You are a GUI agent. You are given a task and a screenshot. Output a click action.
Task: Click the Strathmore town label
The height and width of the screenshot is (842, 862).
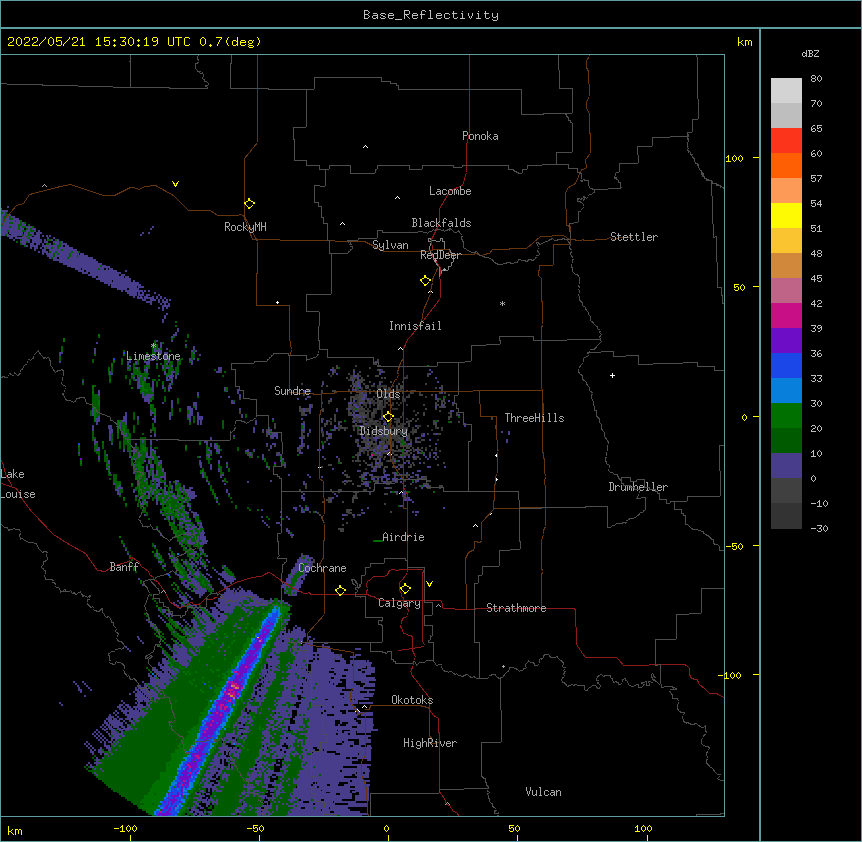click(516, 608)
